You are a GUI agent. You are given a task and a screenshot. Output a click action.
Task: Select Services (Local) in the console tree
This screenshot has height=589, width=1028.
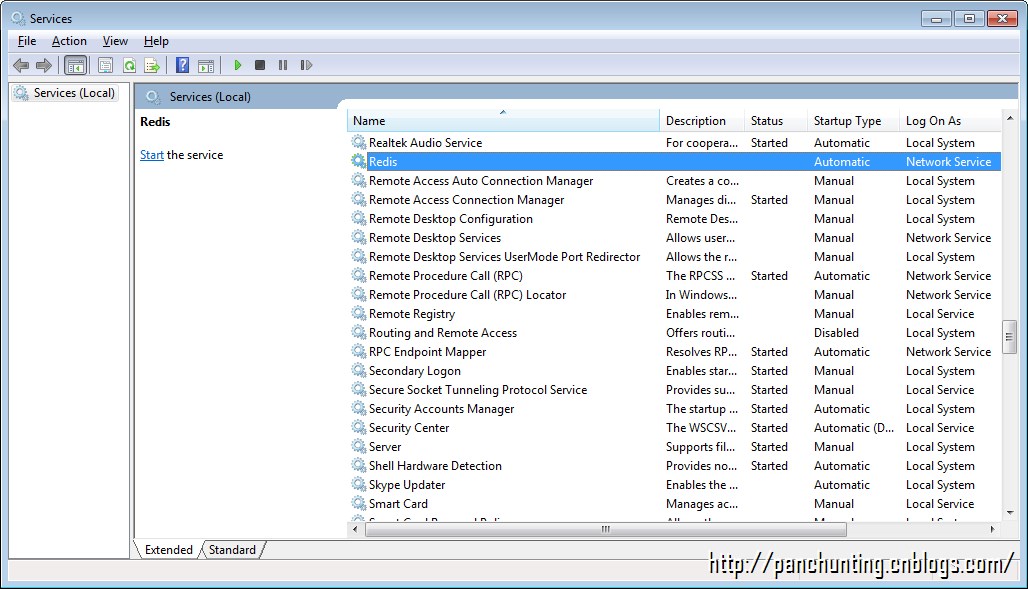[74, 93]
